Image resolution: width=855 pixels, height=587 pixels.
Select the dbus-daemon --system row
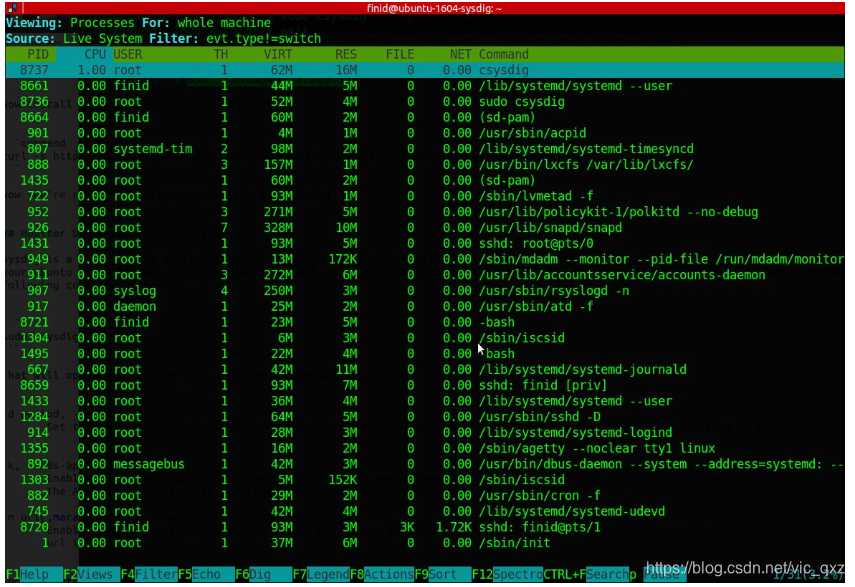click(425, 464)
